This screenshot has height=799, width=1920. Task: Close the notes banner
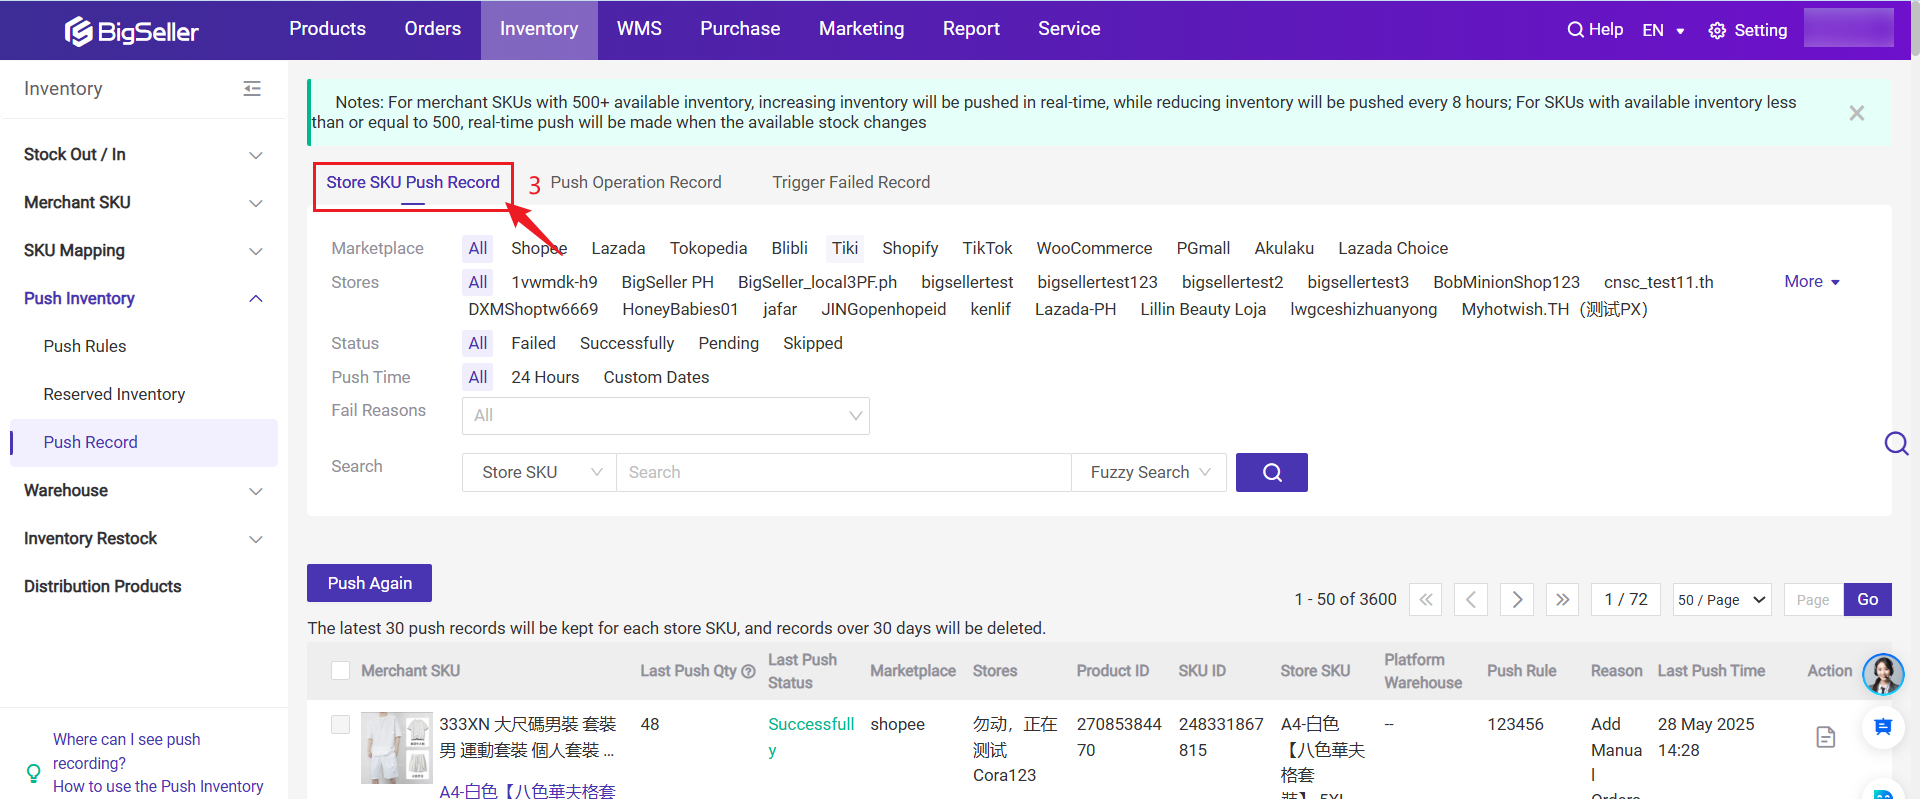(x=1857, y=113)
